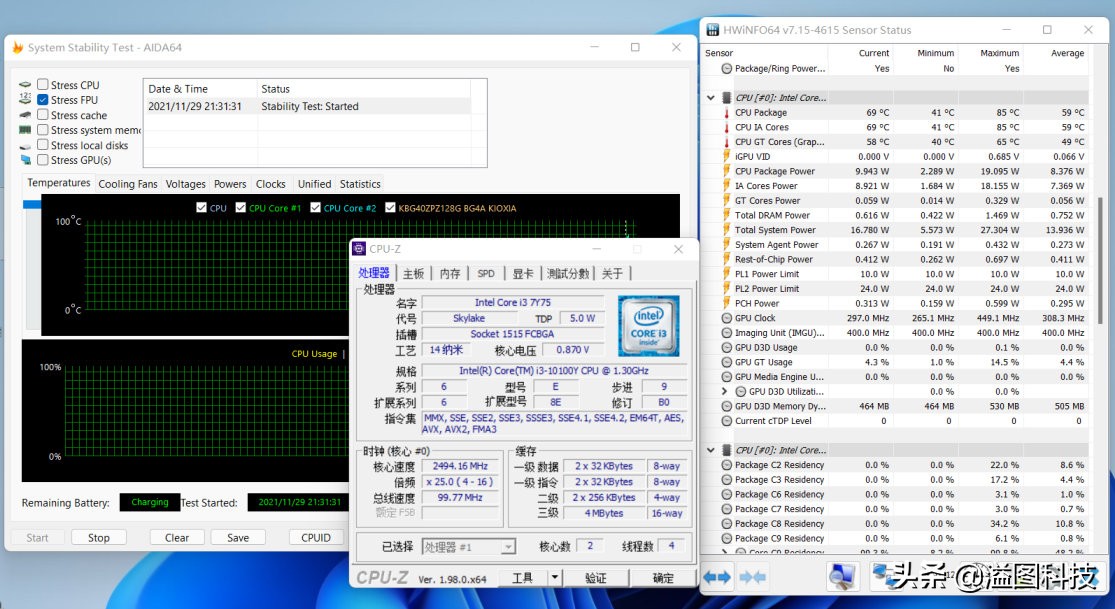The width and height of the screenshot is (1115, 609).
Task: Click memory module icon beside Stress system memory
Action: coord(25,129)
